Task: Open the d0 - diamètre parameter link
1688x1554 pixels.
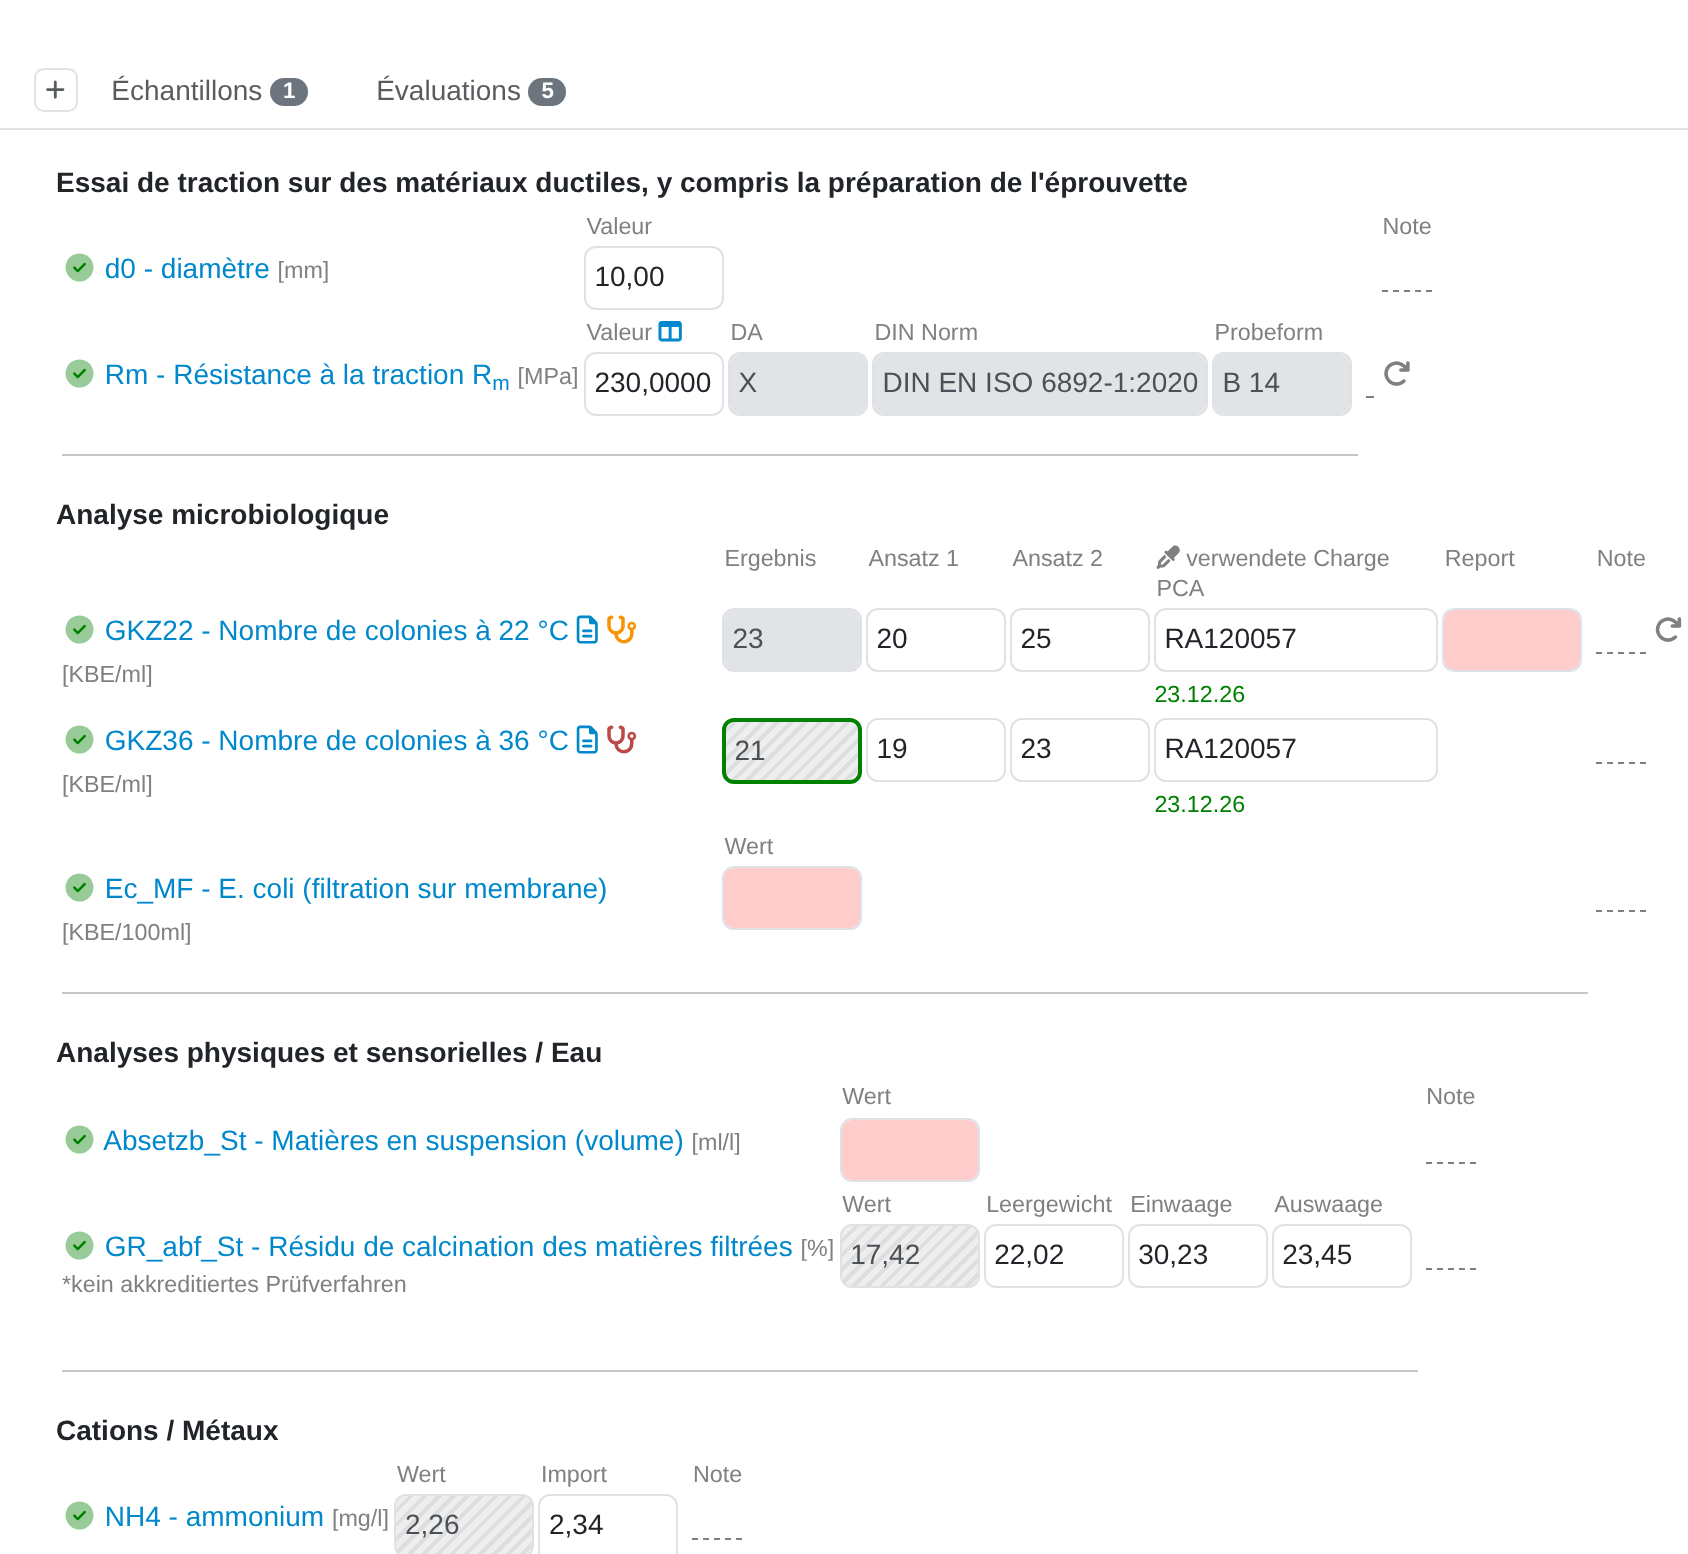Action: [x=187, y=269]
